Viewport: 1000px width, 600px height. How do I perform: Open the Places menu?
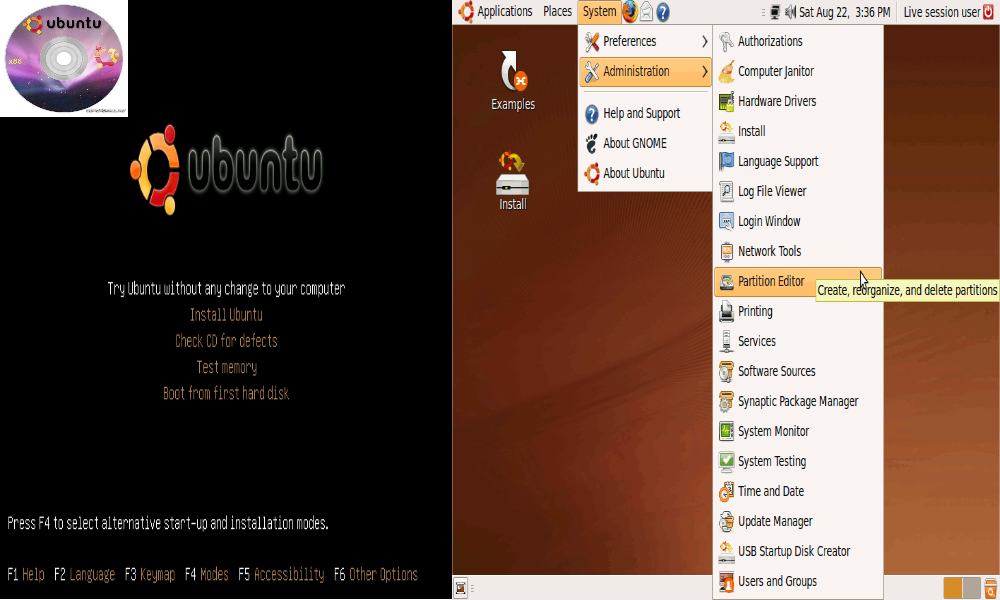coord(557,11)
